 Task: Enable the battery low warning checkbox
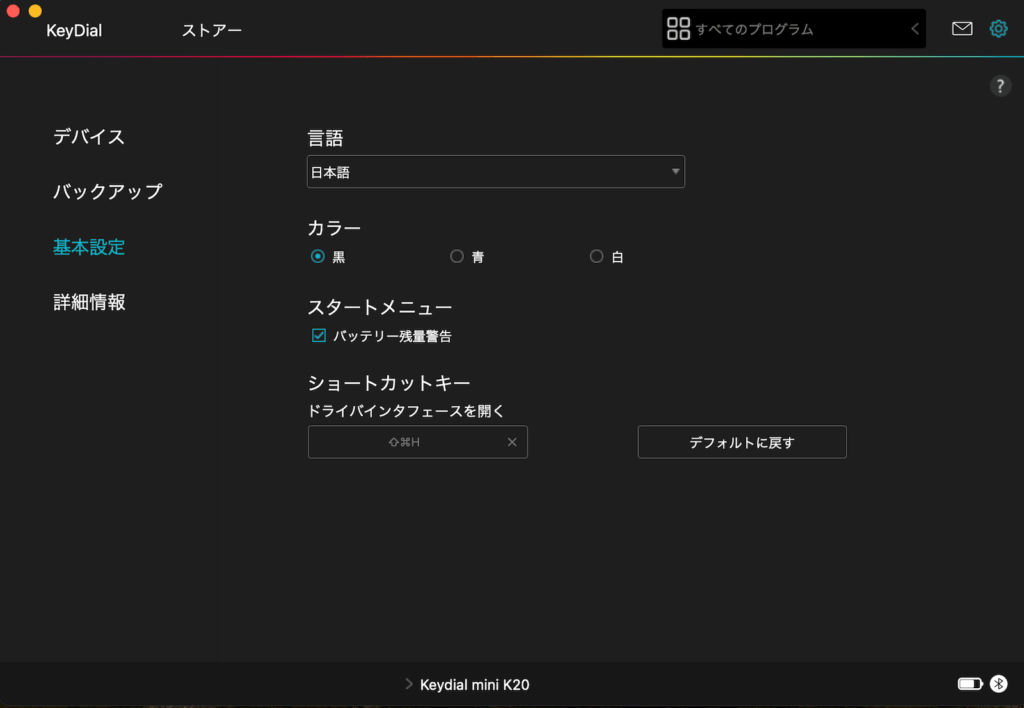(x=318, y=336)
